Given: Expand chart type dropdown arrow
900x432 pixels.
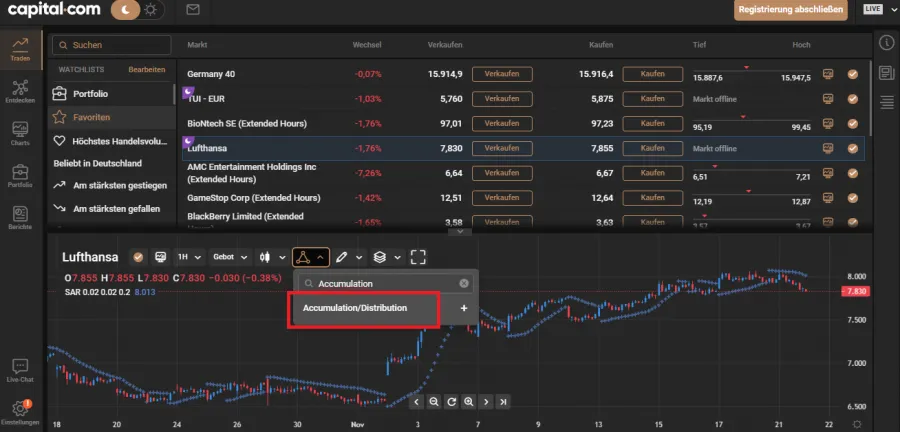Looking at the screenshot, I should (282, 257).
